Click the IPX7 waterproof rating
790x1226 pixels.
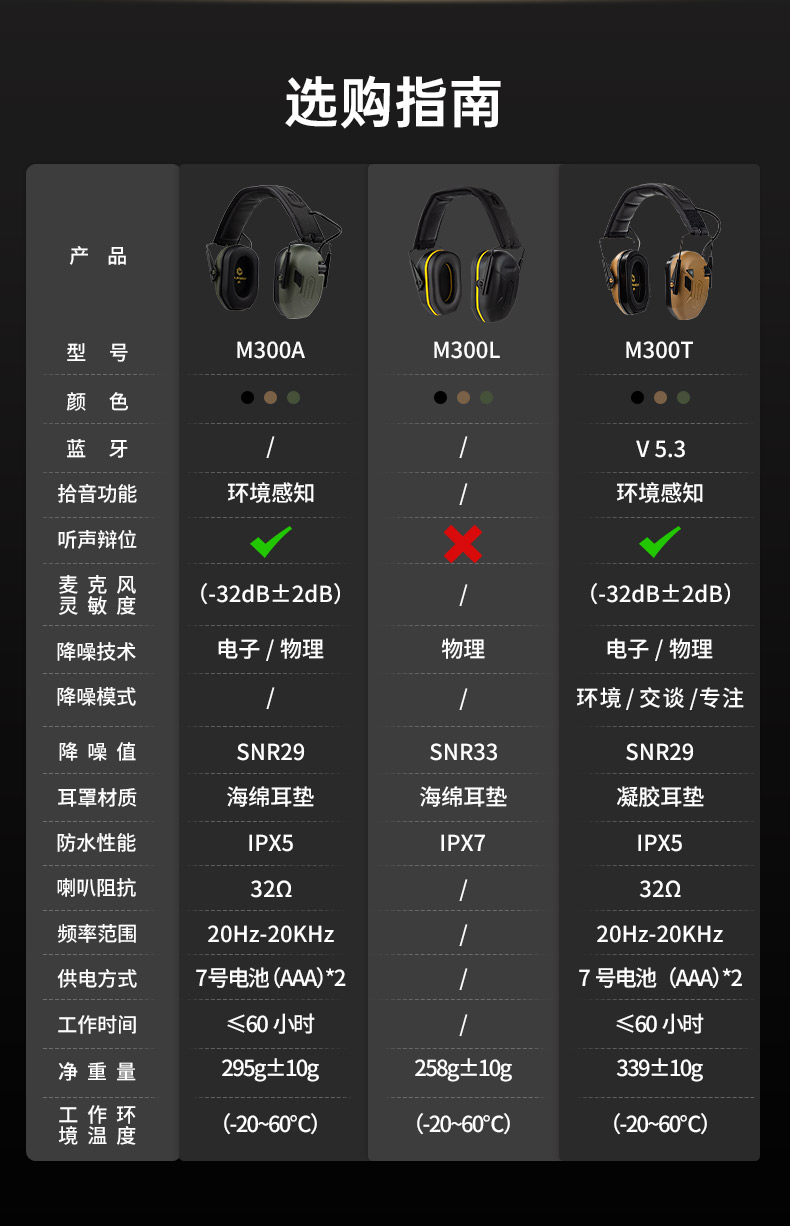pos(463,843)
